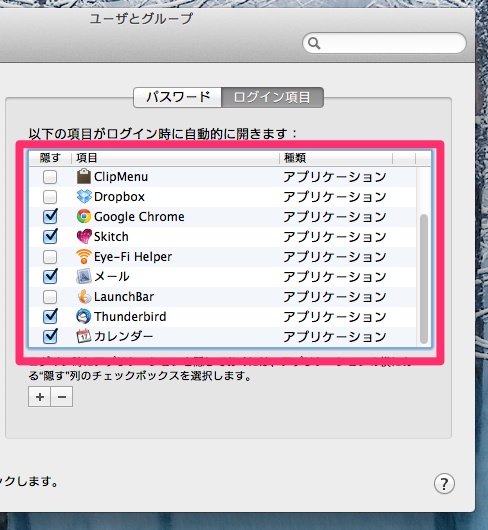
Task: Select the カレンダー row name
Action: click(x=123, y=336)
